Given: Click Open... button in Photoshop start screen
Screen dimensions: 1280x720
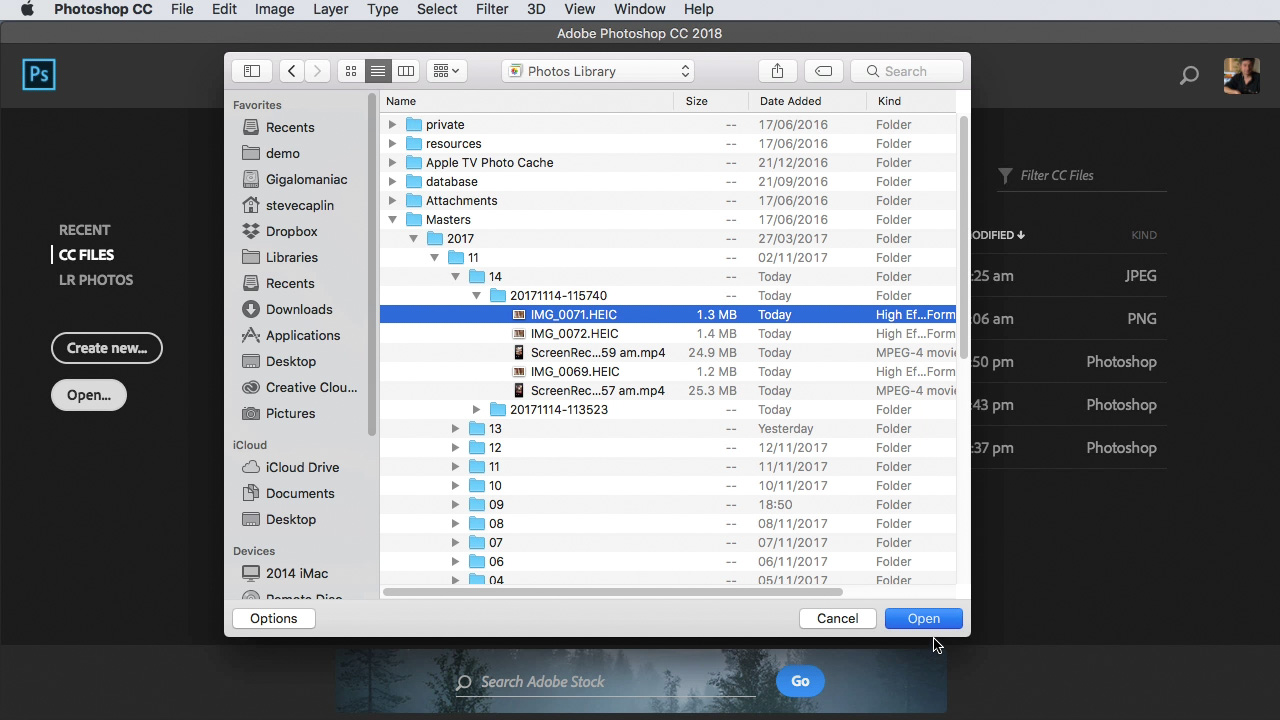Looking at the screenshot, I should 89,395.
